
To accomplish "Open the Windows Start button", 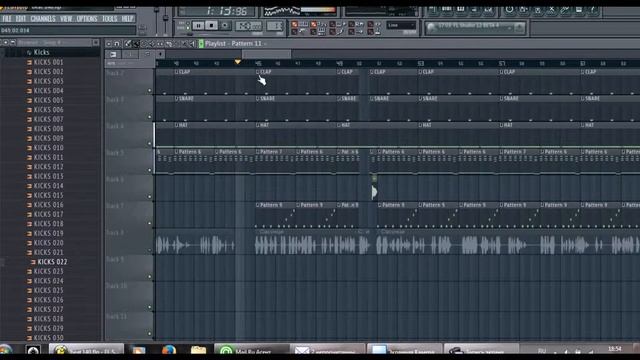I will tap(6, 350).
